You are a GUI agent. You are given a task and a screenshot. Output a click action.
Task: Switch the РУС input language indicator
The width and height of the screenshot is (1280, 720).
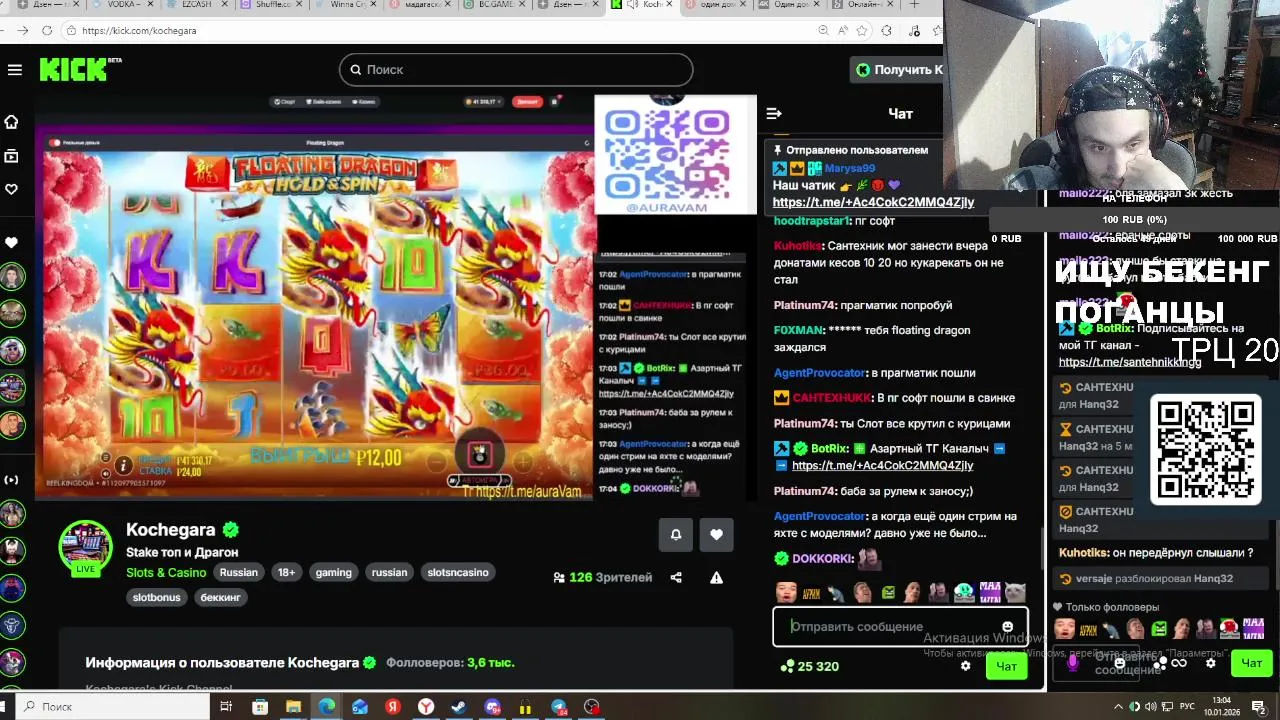(x=1189, y=706)
